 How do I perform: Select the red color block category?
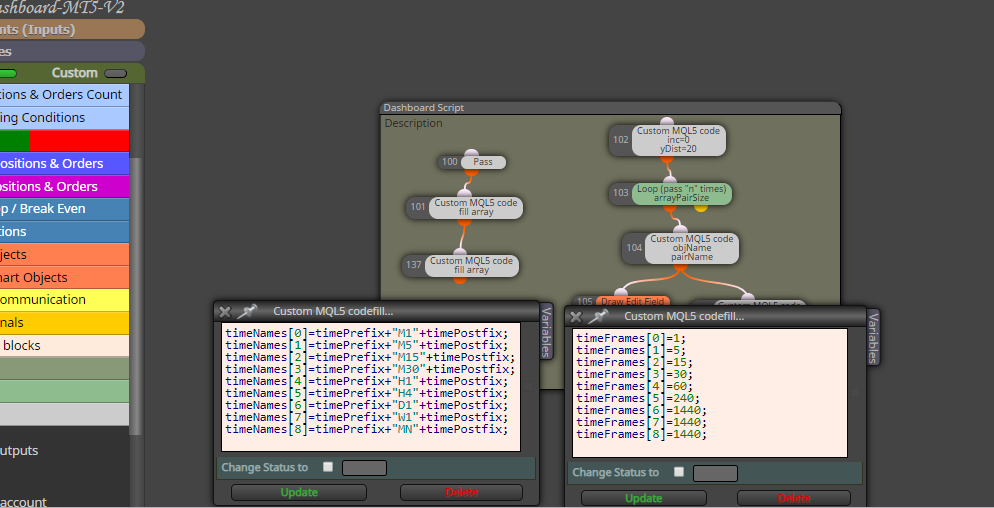pos(79,141)
